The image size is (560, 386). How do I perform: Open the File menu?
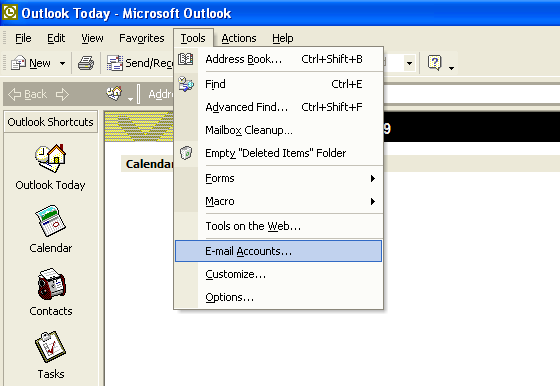coord(23,38)
